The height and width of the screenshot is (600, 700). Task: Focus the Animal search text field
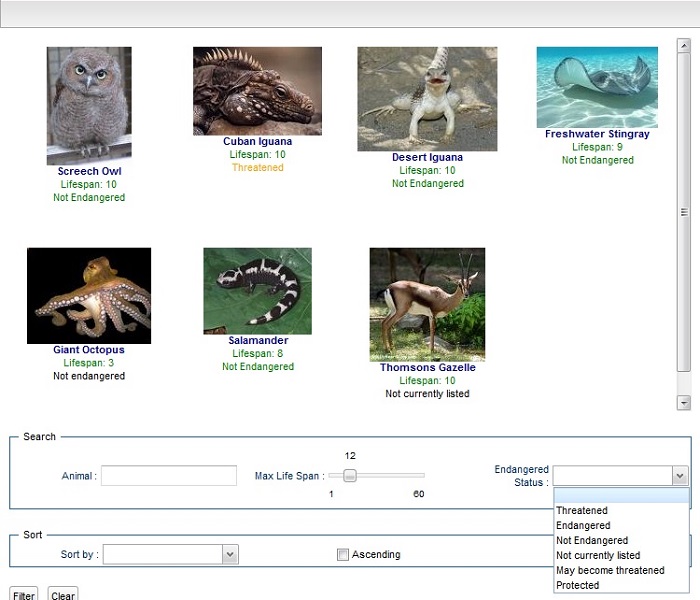169,476
